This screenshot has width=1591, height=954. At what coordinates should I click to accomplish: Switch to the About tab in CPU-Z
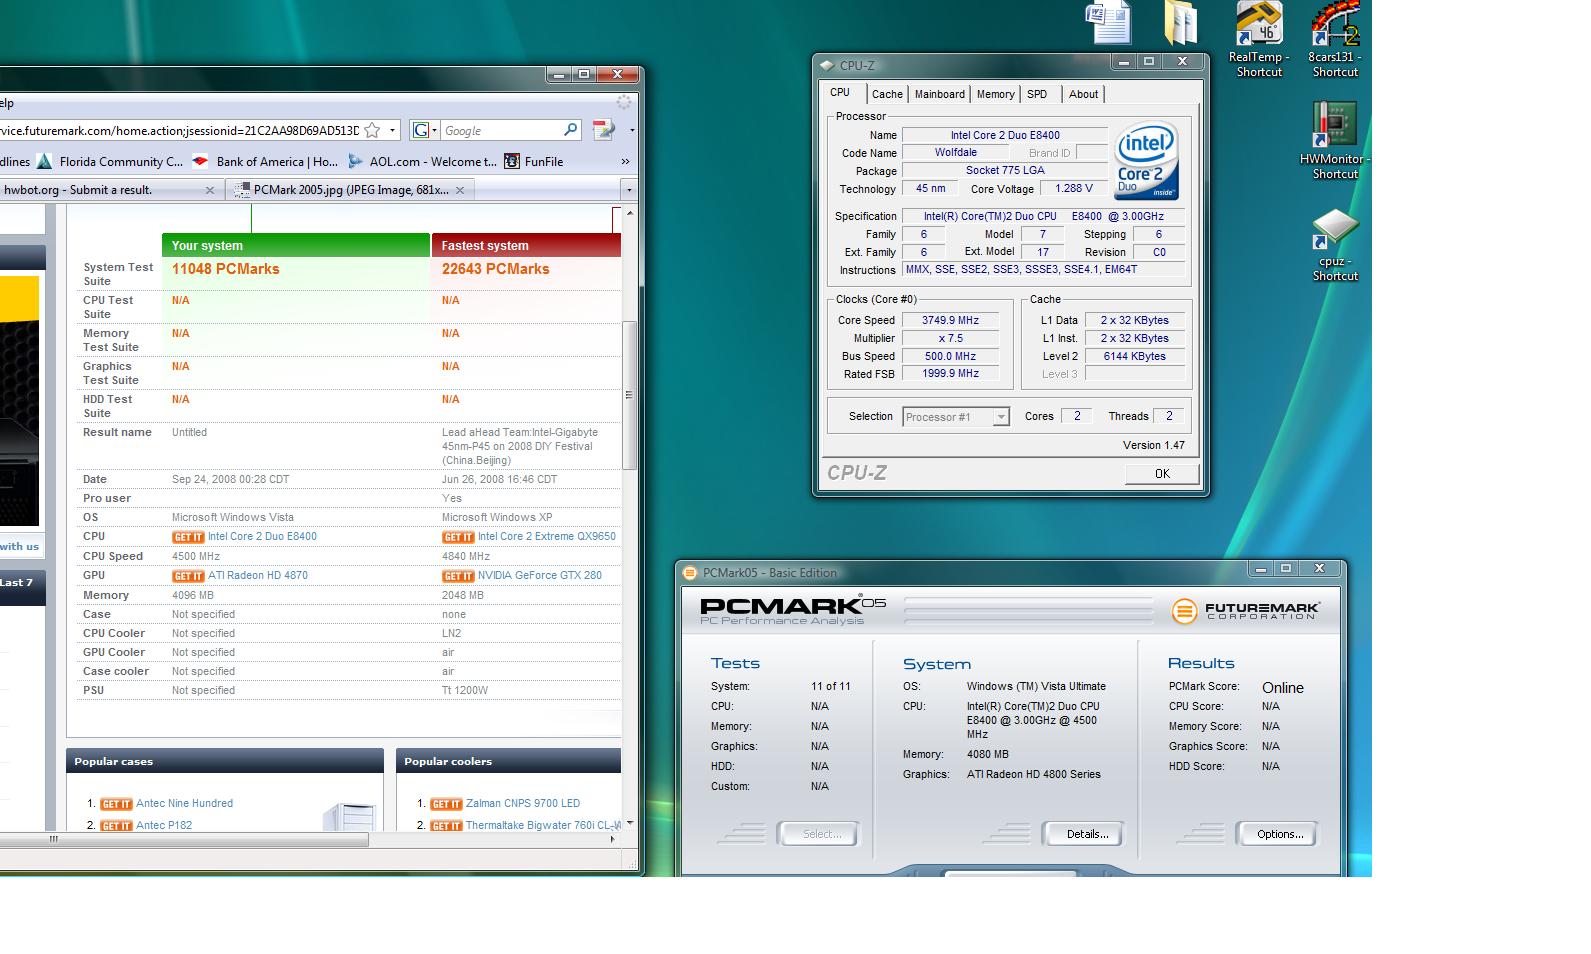1083,94
